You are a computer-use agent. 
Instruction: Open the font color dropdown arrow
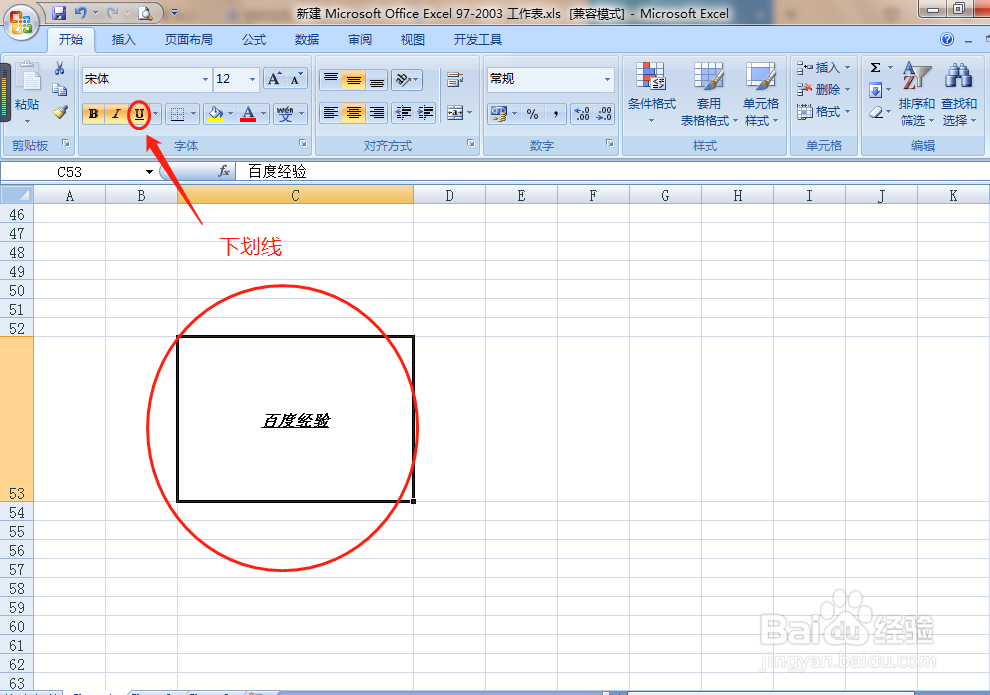[x=263, y=114]
